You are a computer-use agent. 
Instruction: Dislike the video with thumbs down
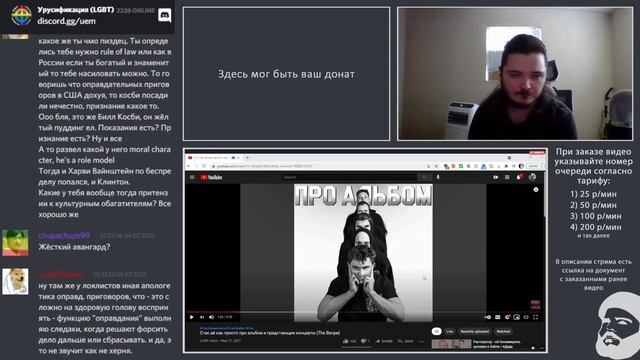click(366, 341)
